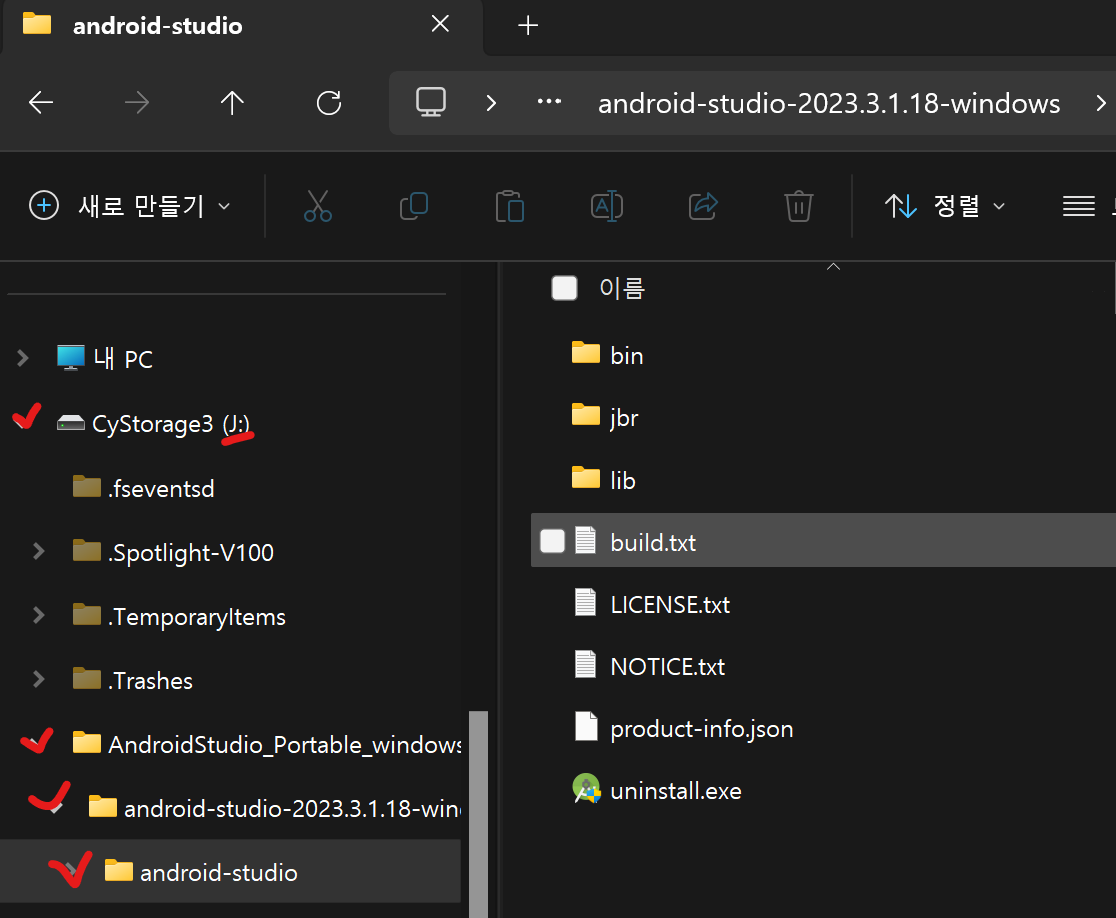Expand the .Trashes folder node
1116x918 pixels.
tap(38, 679)
